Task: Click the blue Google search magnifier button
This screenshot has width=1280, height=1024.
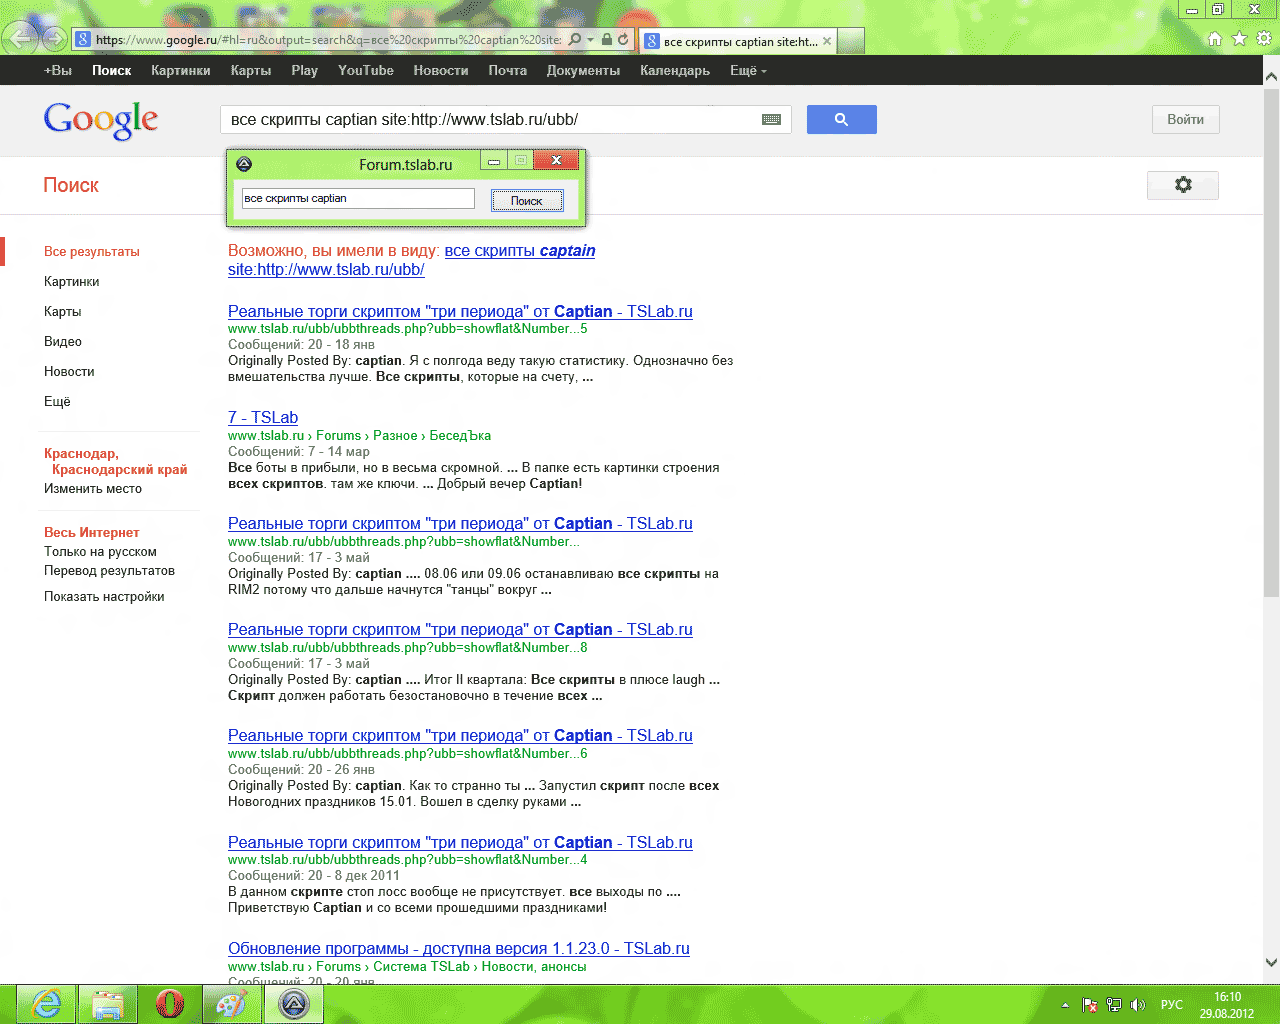Action: [841, 120]
